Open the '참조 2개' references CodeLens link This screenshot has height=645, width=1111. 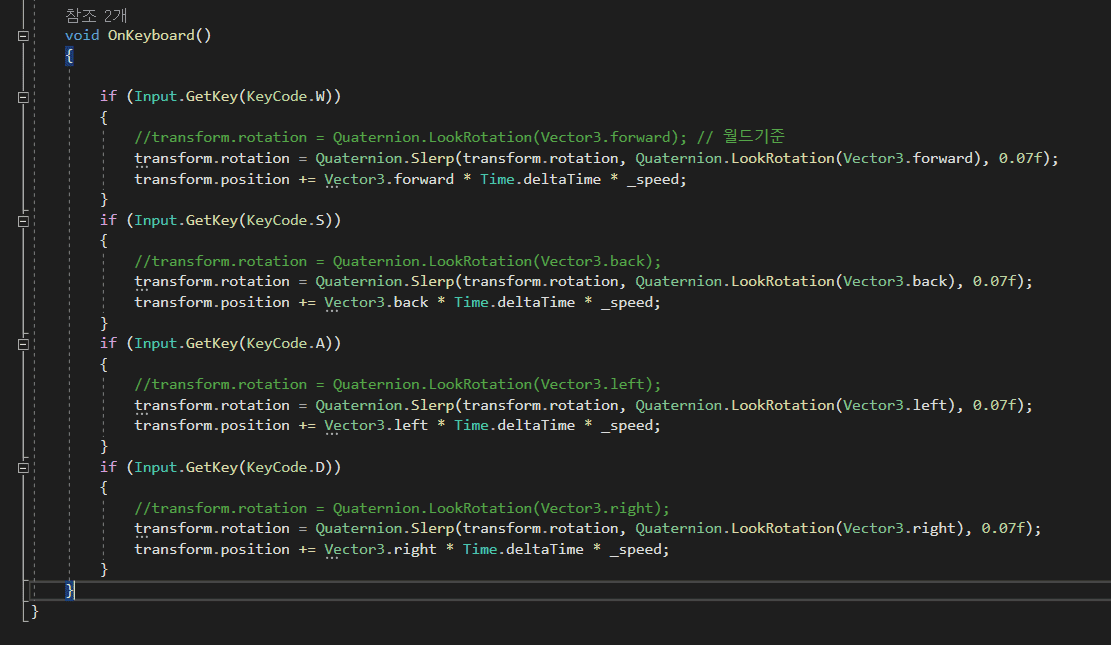[96, 16]
